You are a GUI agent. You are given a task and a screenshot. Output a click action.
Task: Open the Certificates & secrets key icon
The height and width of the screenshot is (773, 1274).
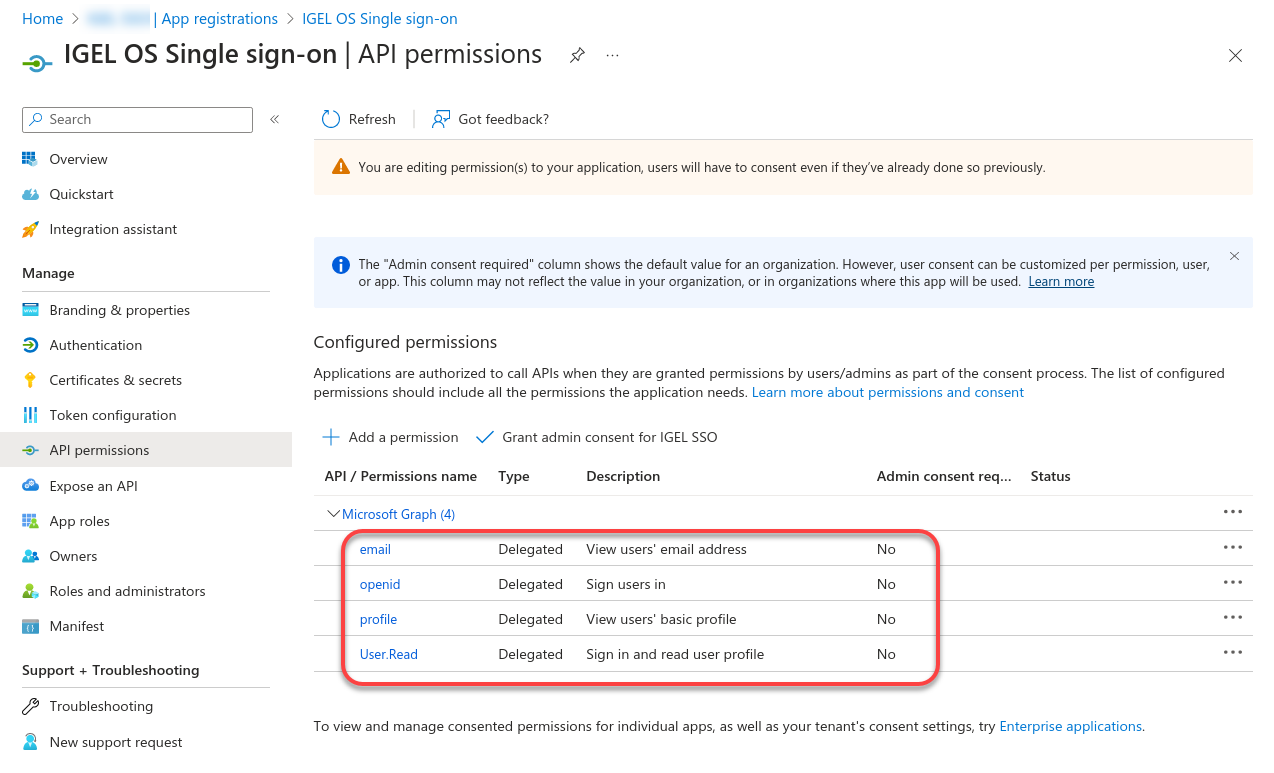(30, 380)
